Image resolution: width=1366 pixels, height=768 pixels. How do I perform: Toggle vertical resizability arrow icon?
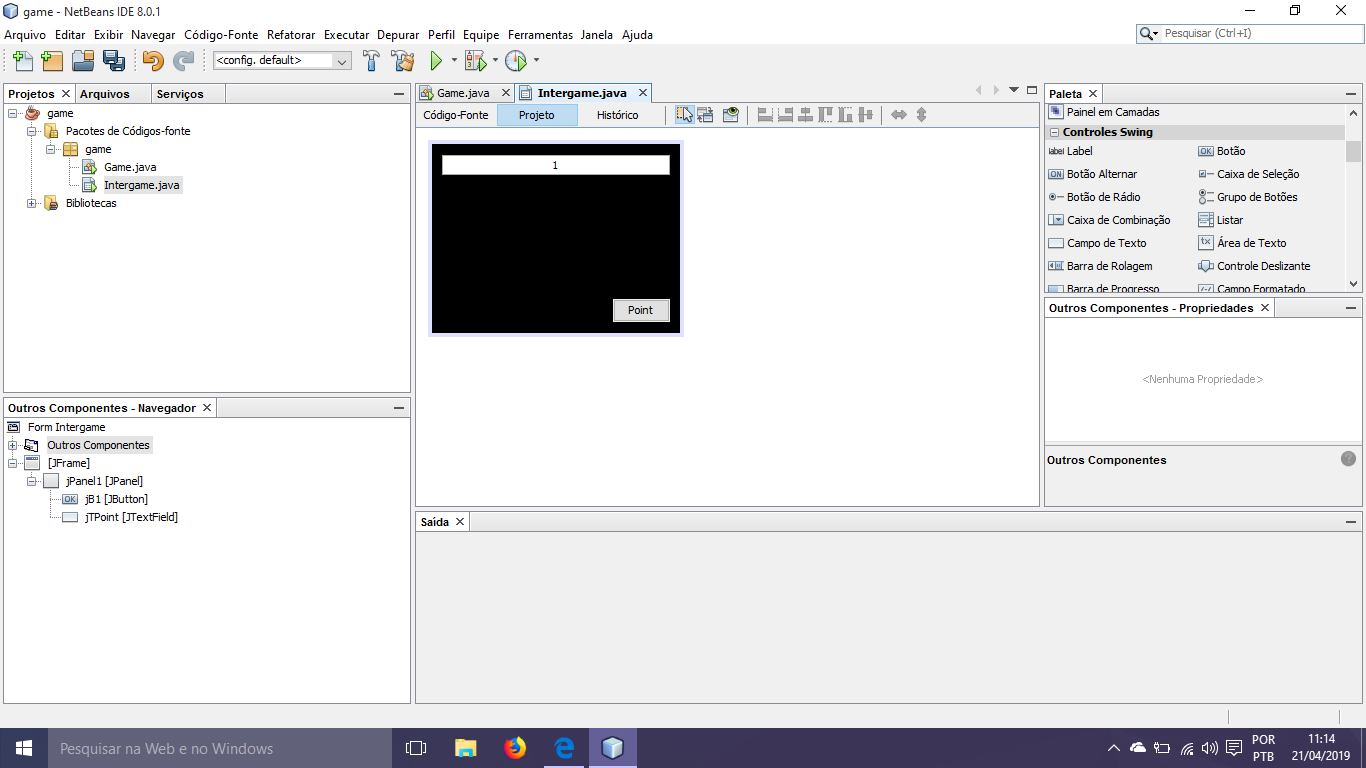(921, 115)
